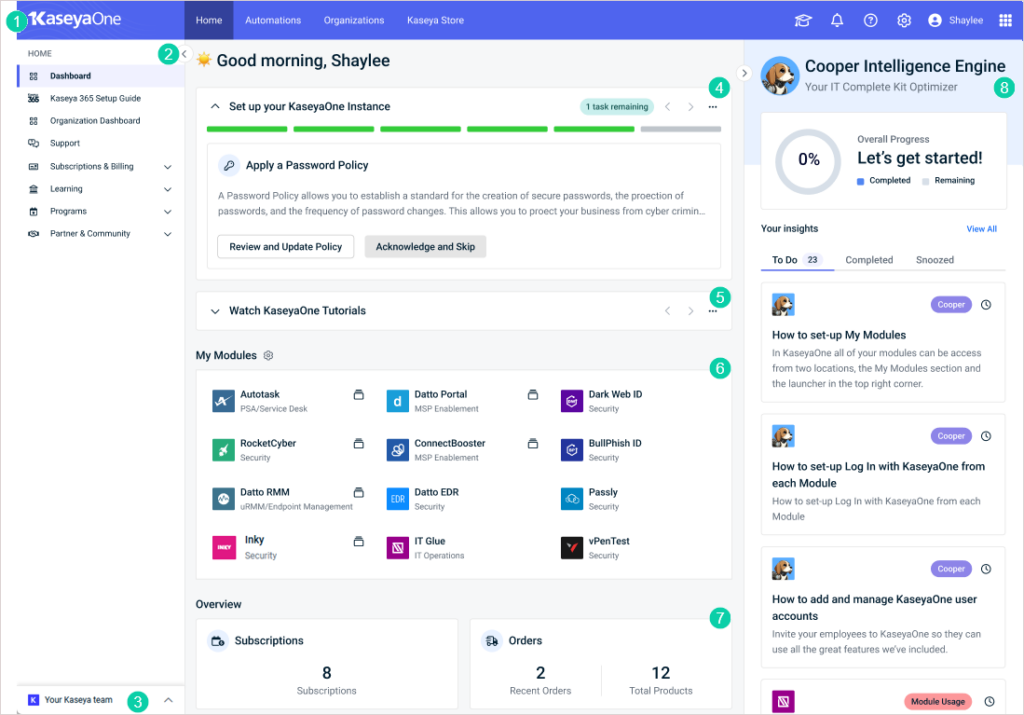The height and width of the screenshot is (715, 1024).
Task: Collapse the Set up your KaseyaOne Instance section
Action: pos(215,106)
